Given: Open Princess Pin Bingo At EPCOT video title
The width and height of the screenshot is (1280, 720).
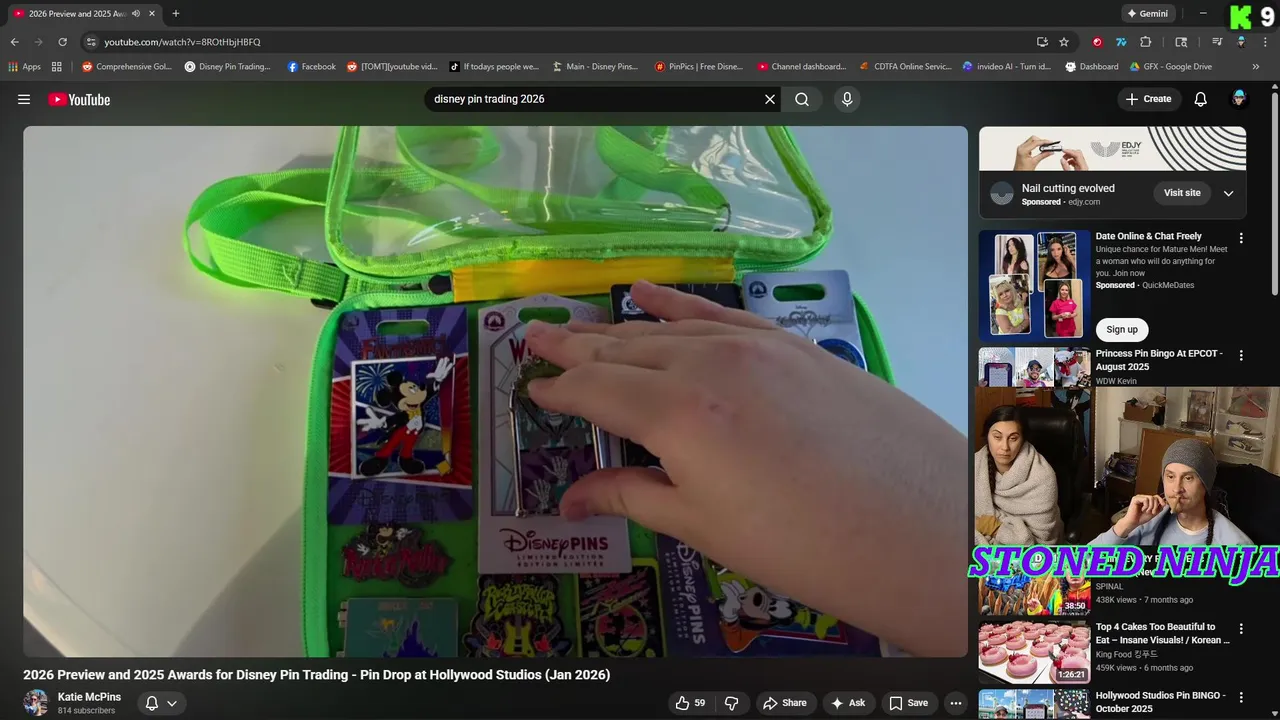Looking at the screenshot, I should pos(1159,360).
